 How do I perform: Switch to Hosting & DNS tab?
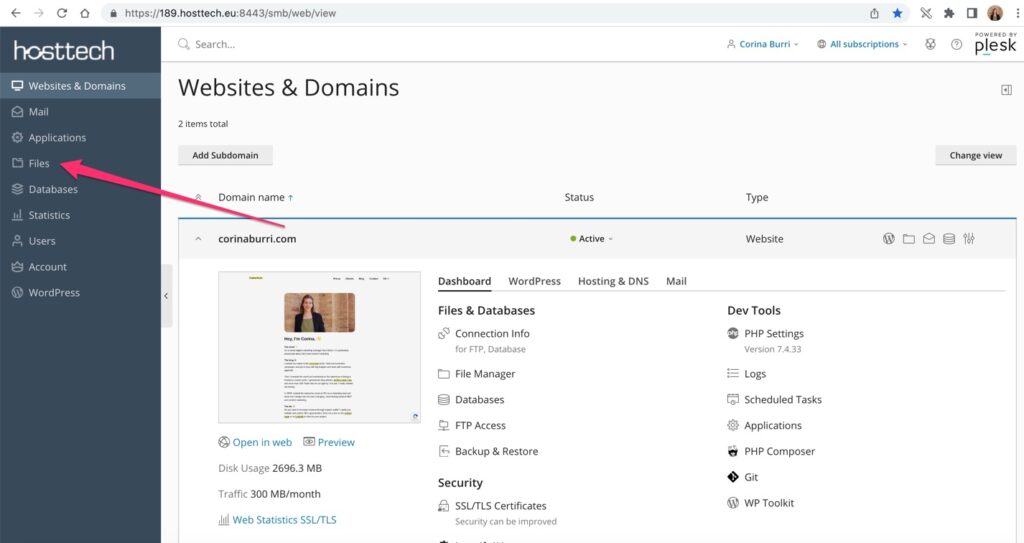tap(613, 281)
